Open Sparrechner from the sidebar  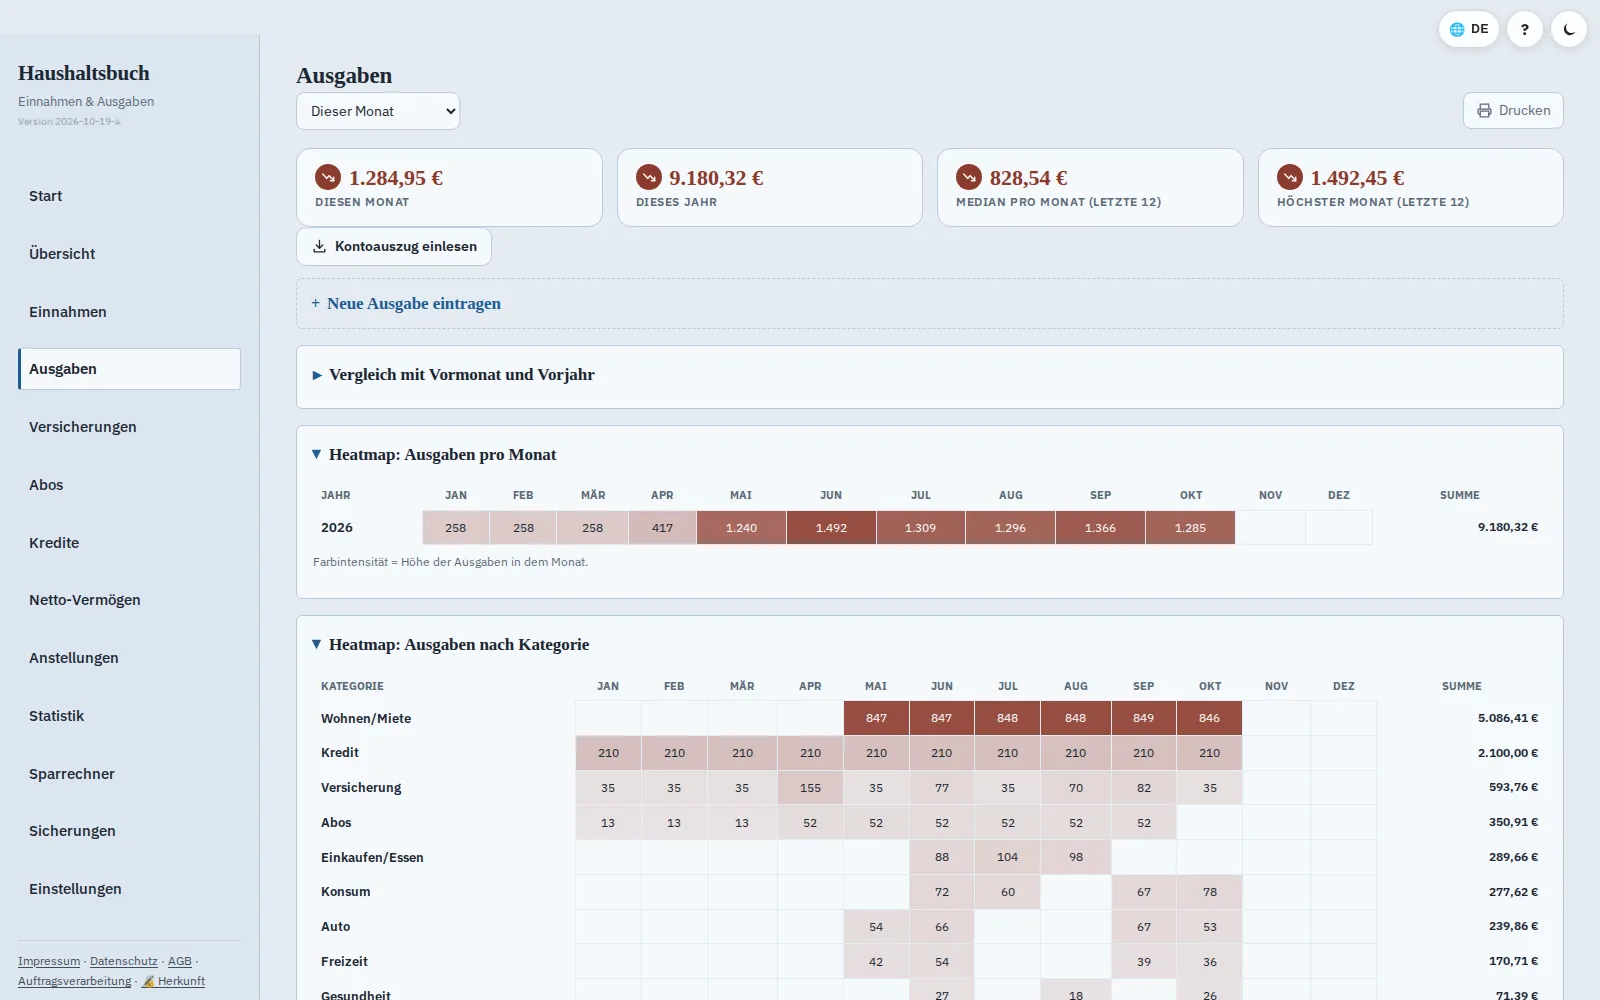(x=129, y=774)
